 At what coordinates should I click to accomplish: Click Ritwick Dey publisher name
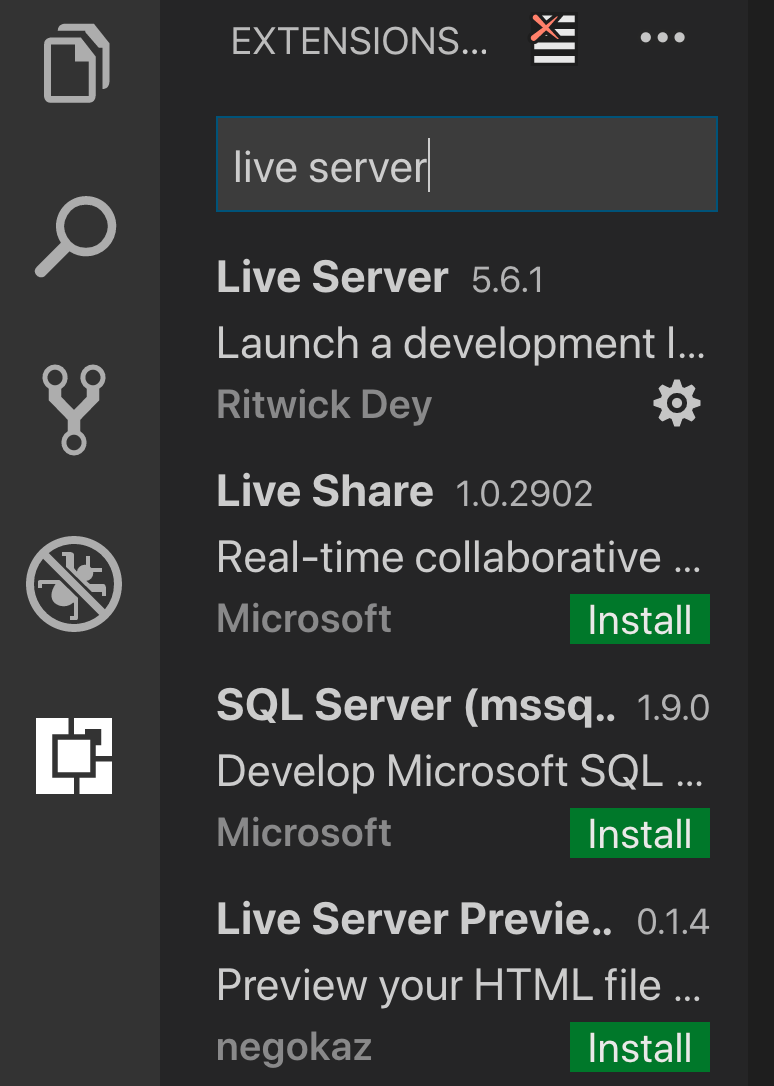324,403
